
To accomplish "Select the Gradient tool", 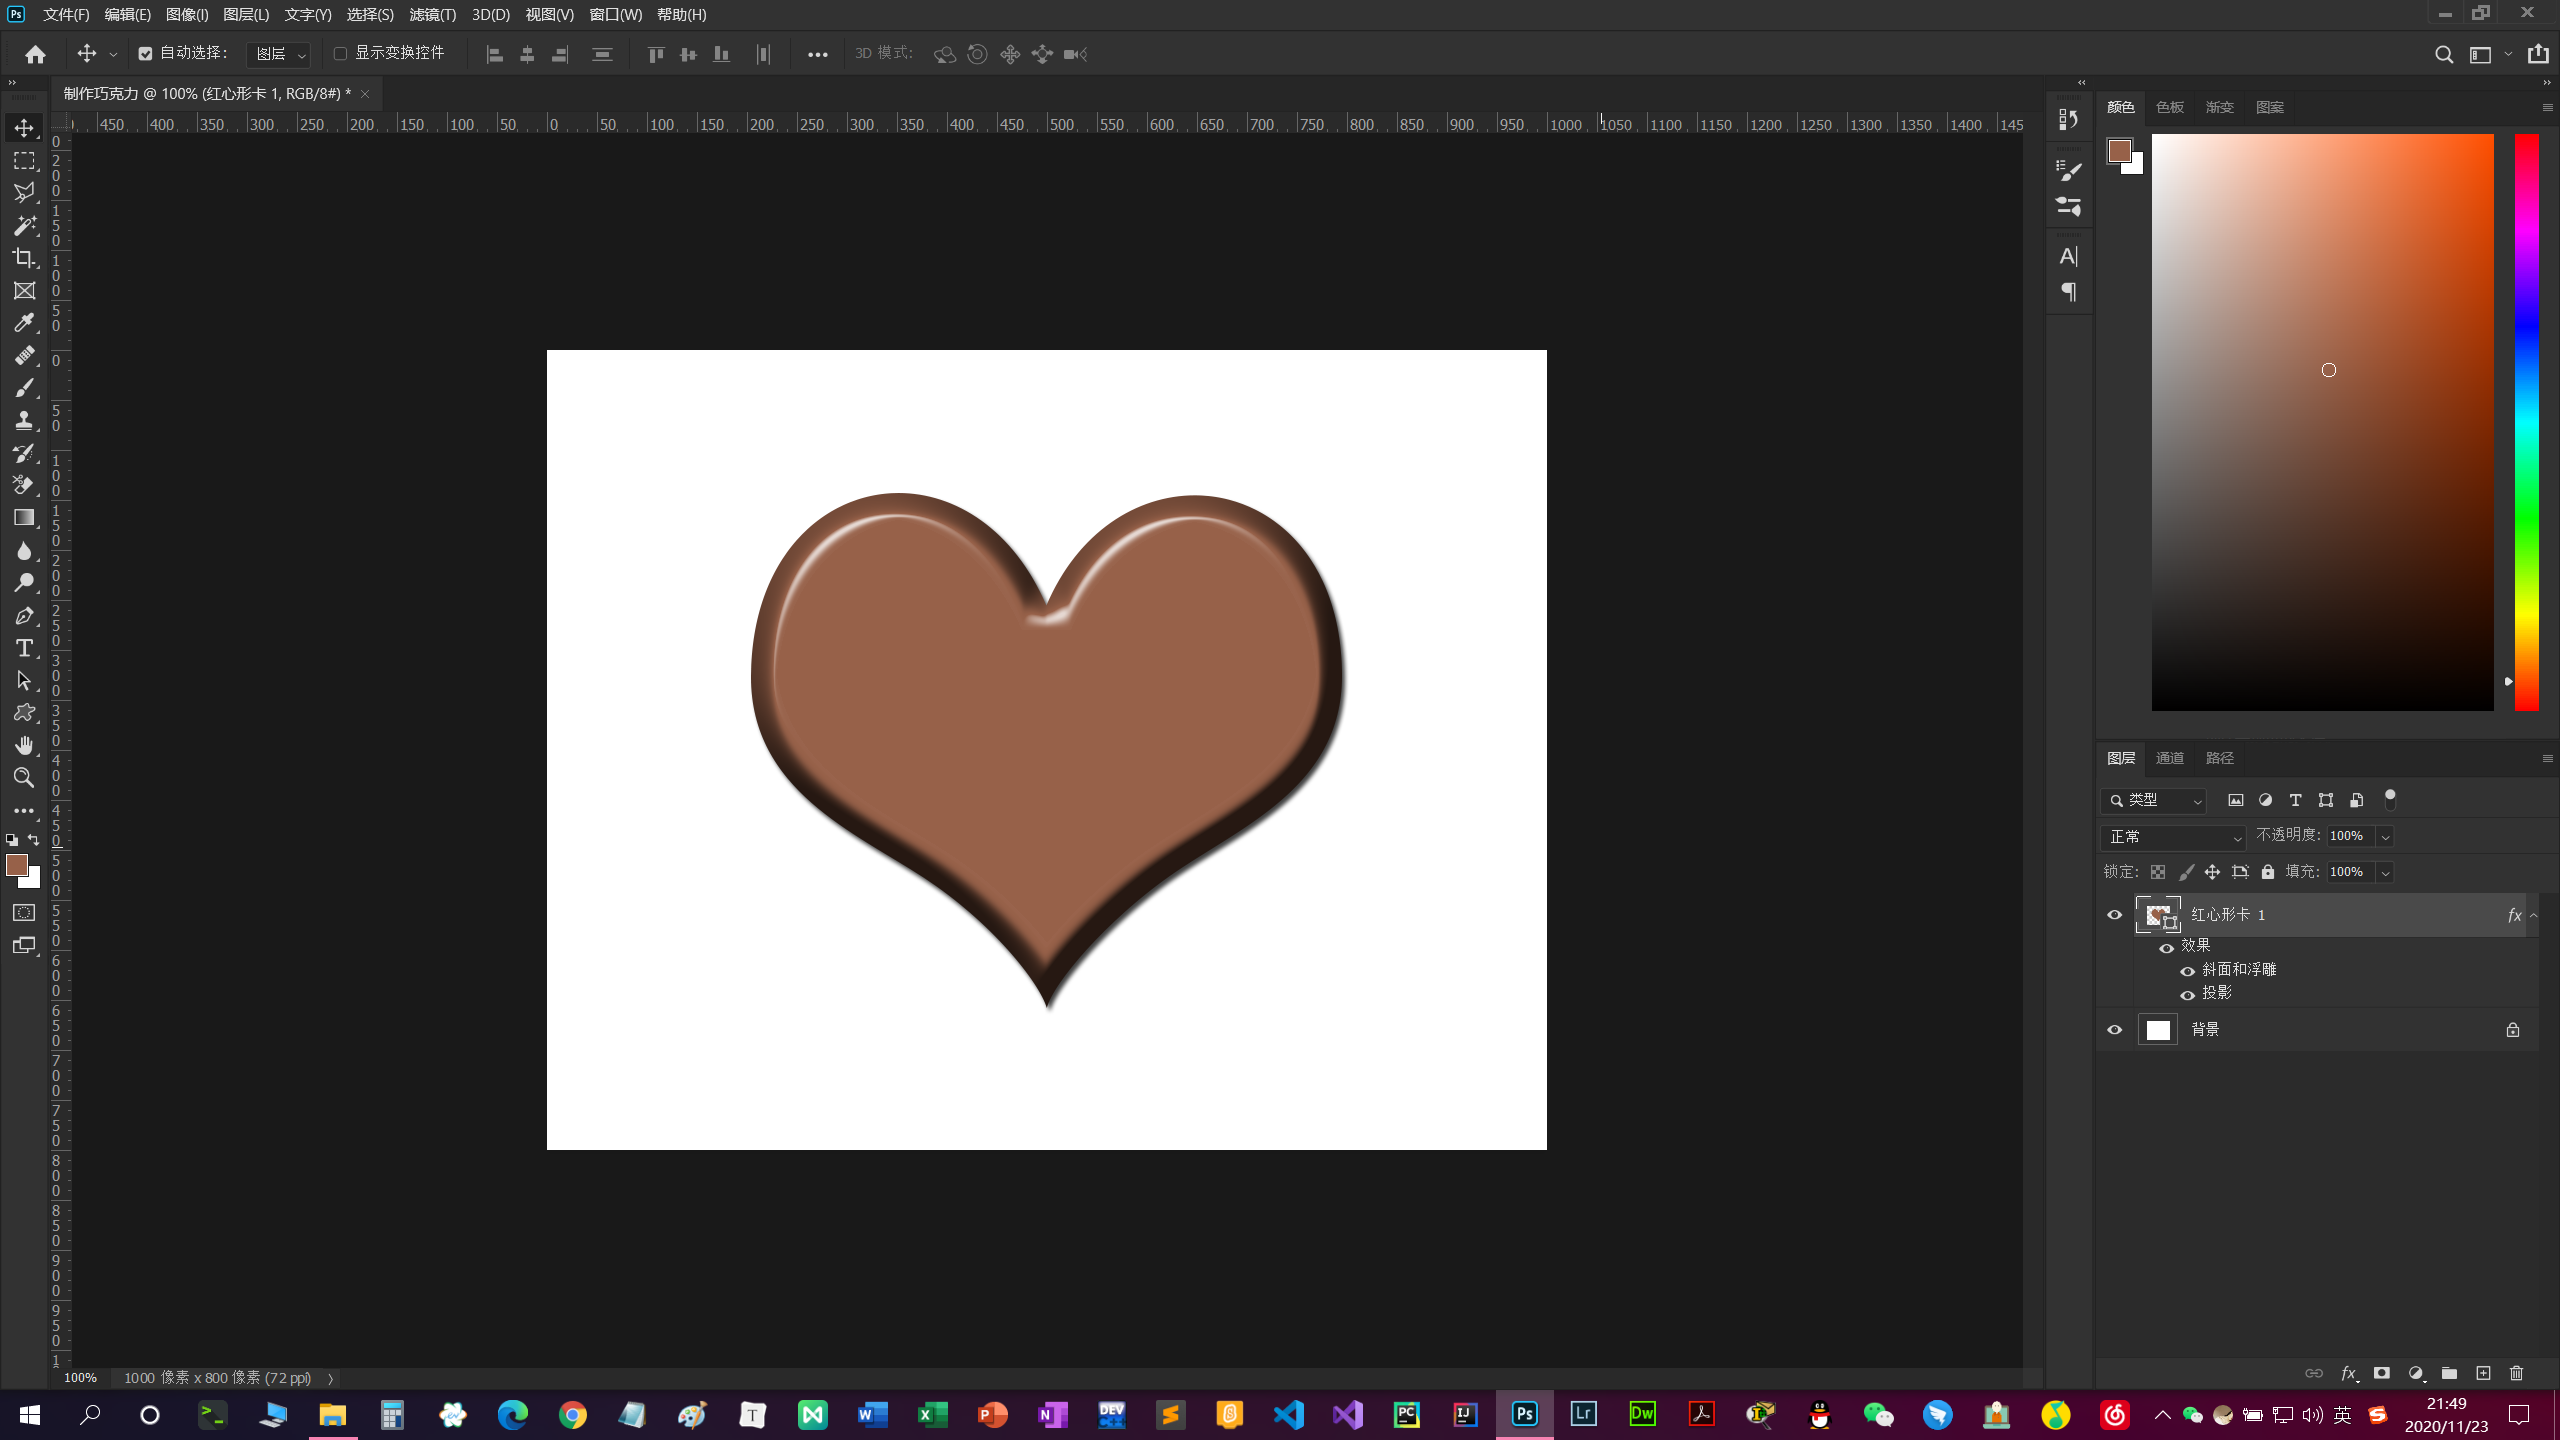I will click(24, 518).
